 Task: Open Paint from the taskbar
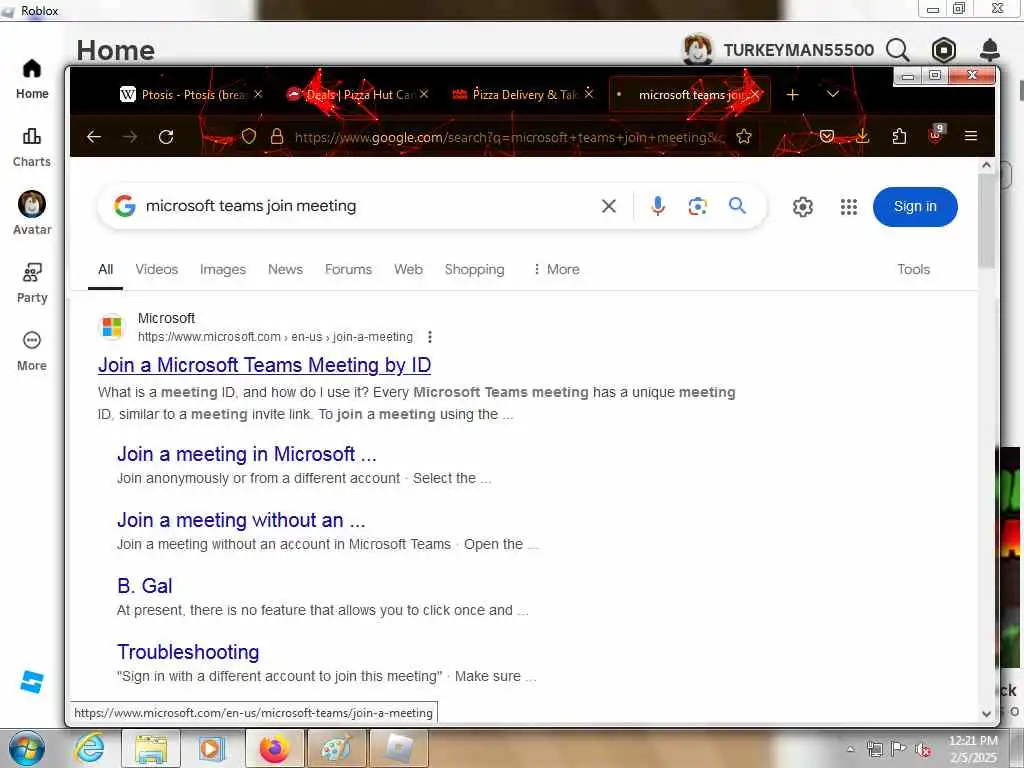pos(336,748)
